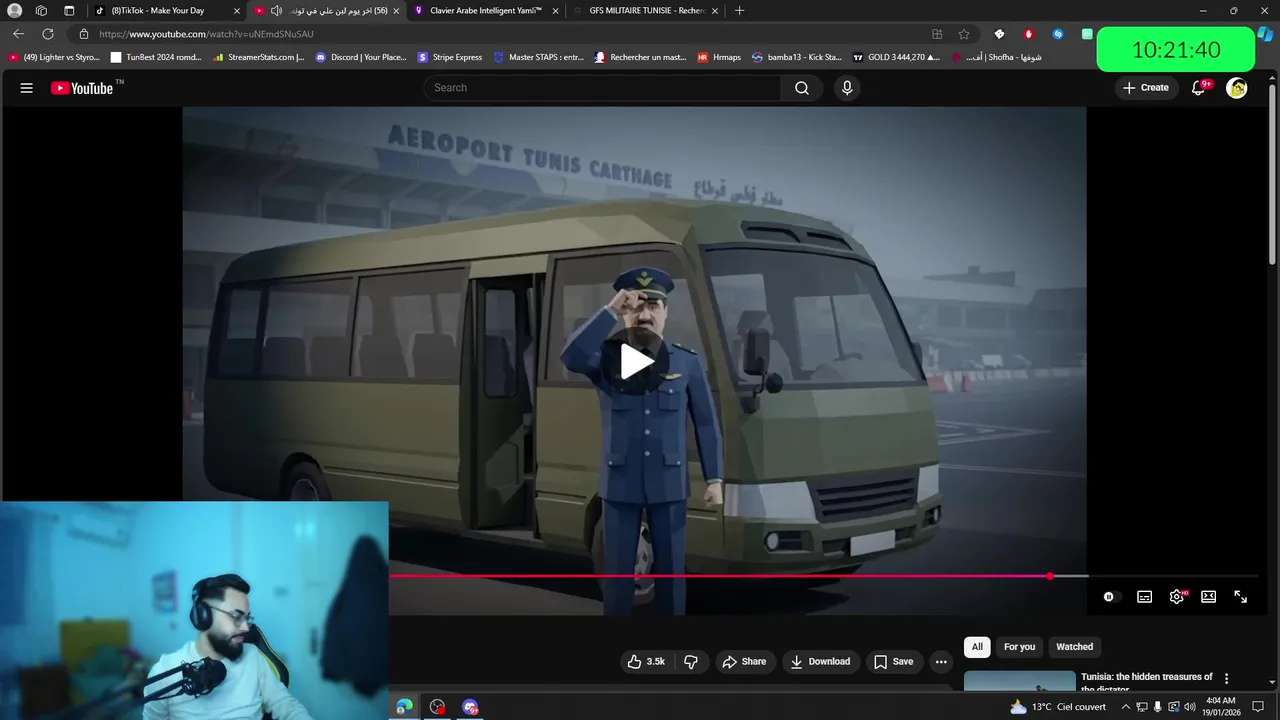Play the video with center play button
1280x720 pixels.
pyautogui.click(x=636, y=362)
